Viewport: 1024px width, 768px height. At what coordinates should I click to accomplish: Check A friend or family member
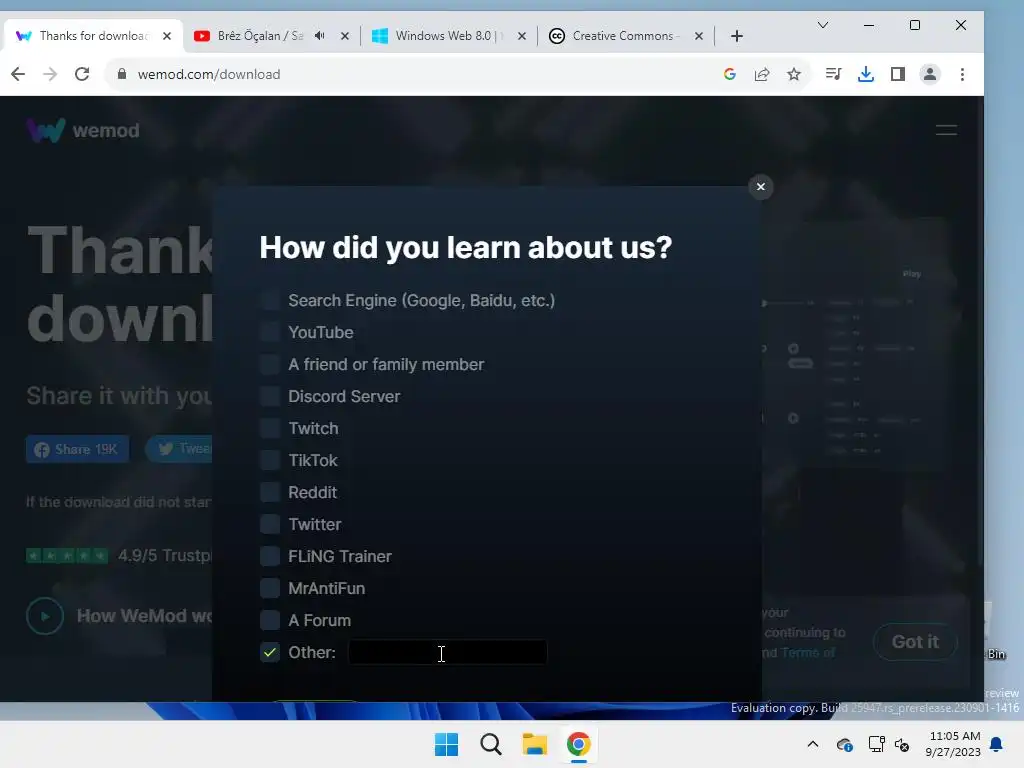point(270,364)
